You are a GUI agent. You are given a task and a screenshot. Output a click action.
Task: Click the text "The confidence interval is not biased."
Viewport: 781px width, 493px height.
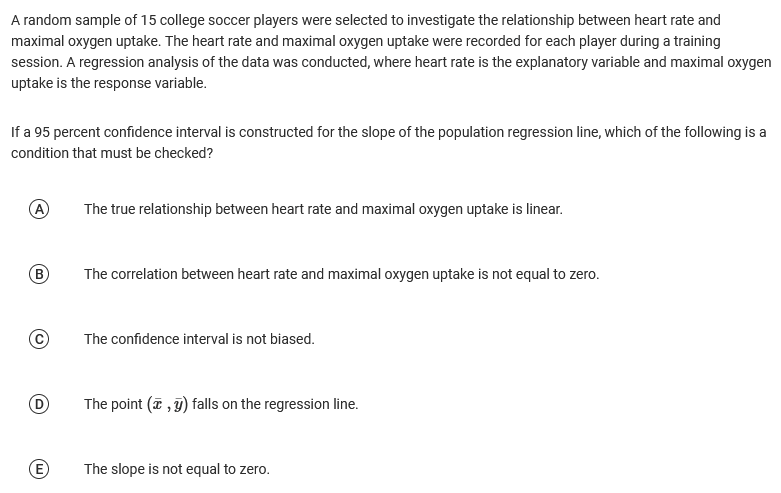[x=199, y=339]
